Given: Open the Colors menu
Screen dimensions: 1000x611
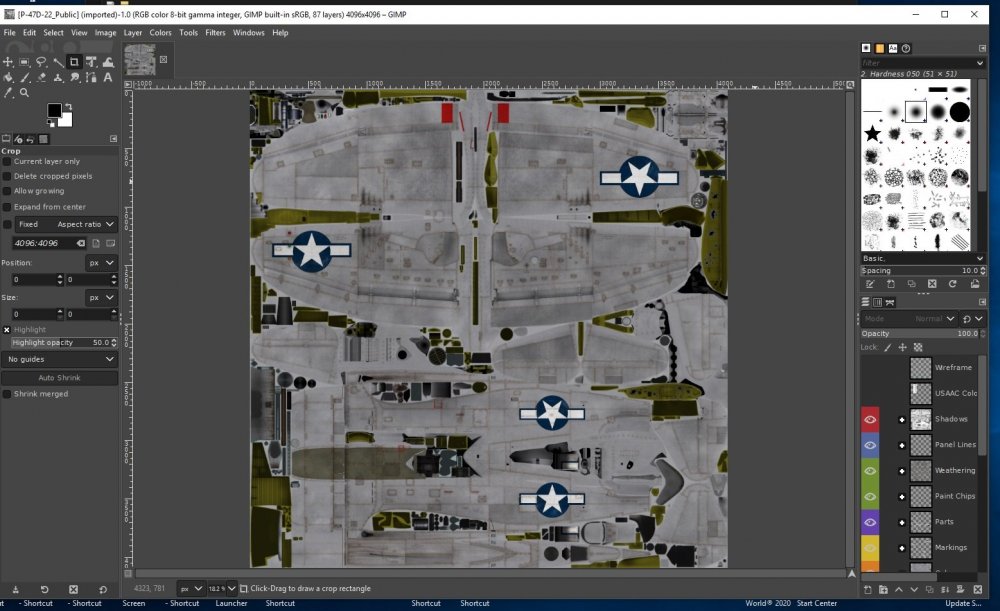Looking at the screenshot, I should click(x=161, y=32).
